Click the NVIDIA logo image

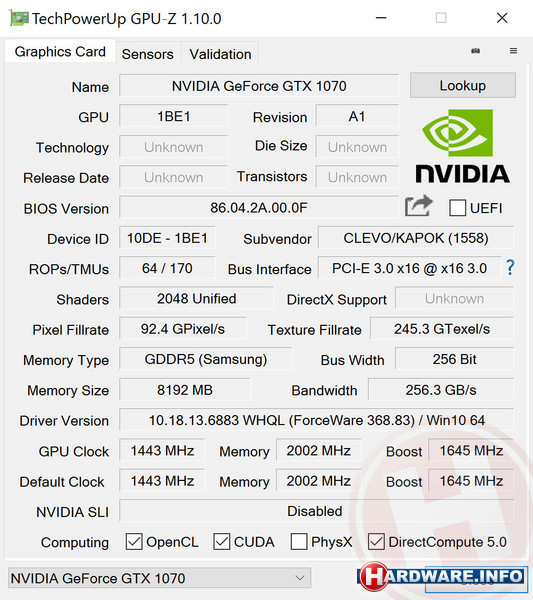(x=463, y=146)
